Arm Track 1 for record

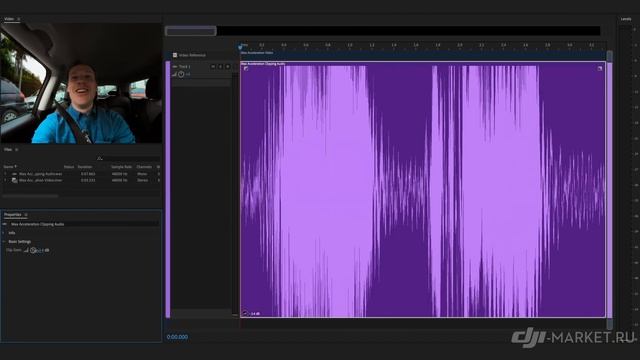(x=228, y=67)
